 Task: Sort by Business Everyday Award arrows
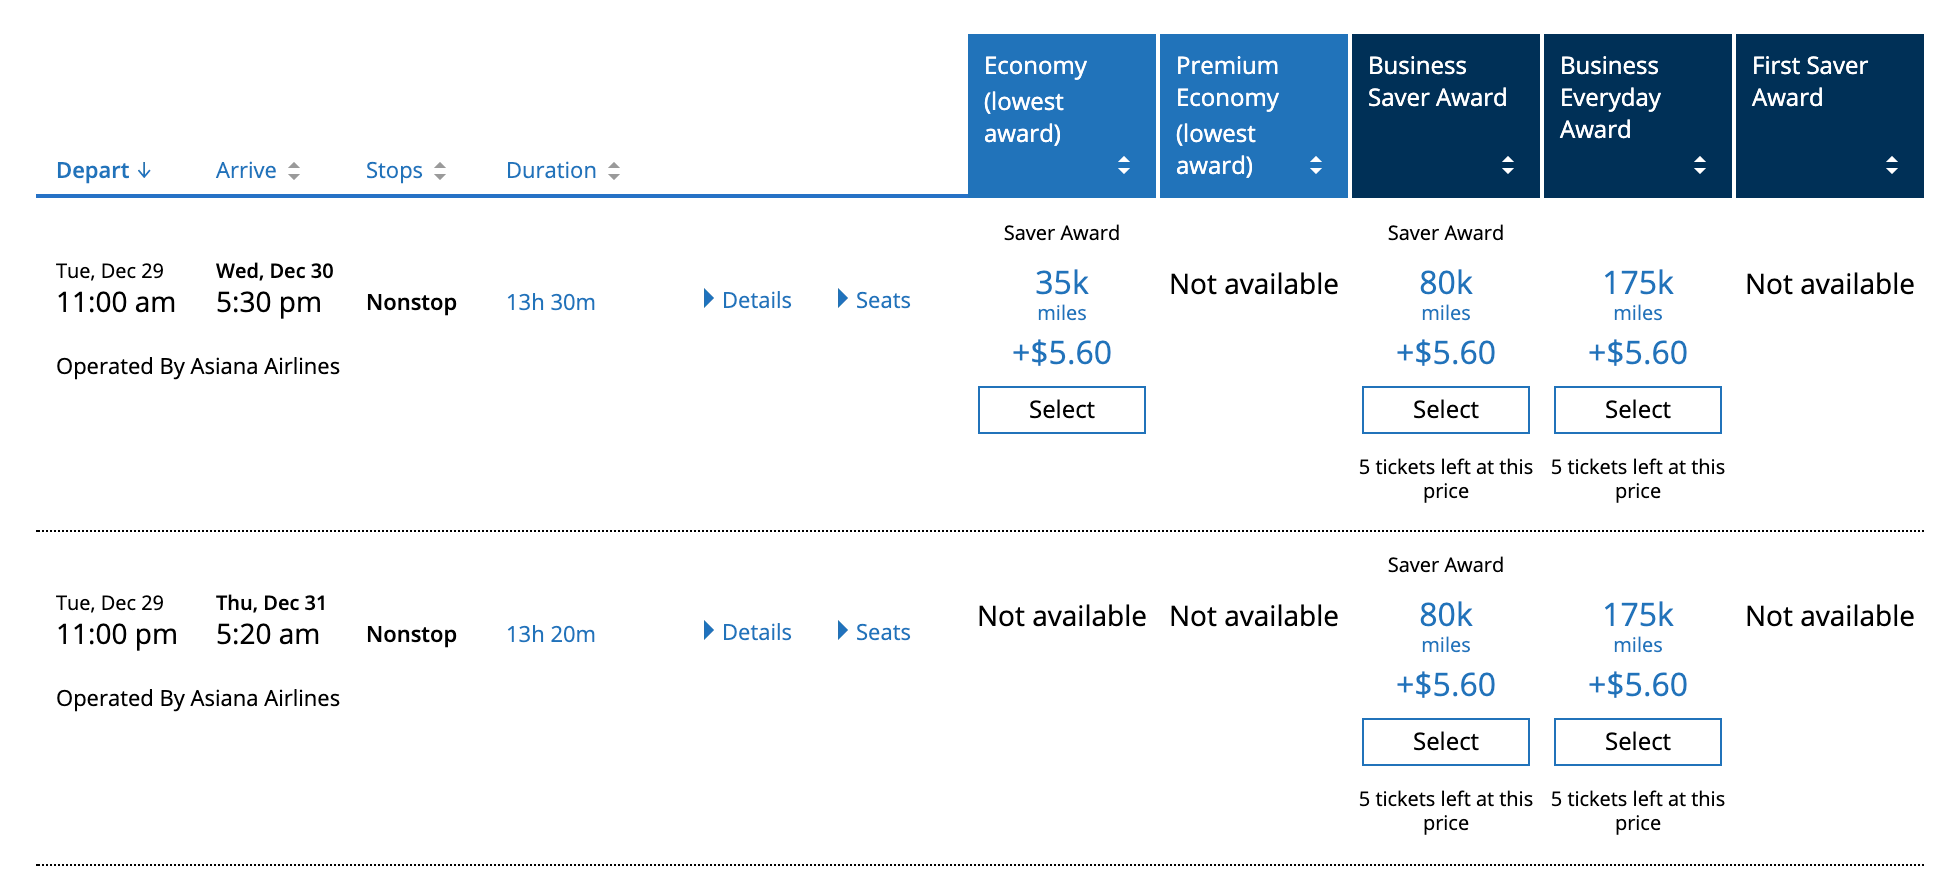[1700, 165]
